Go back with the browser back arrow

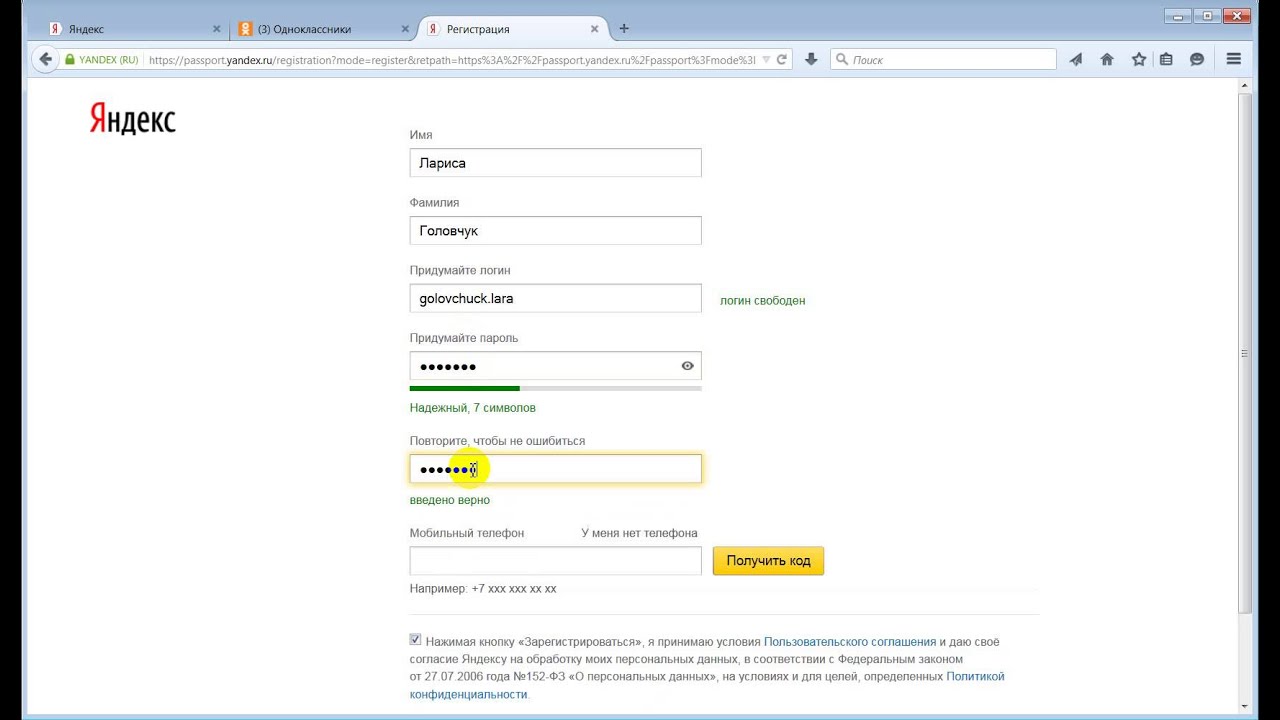point(45,60)
